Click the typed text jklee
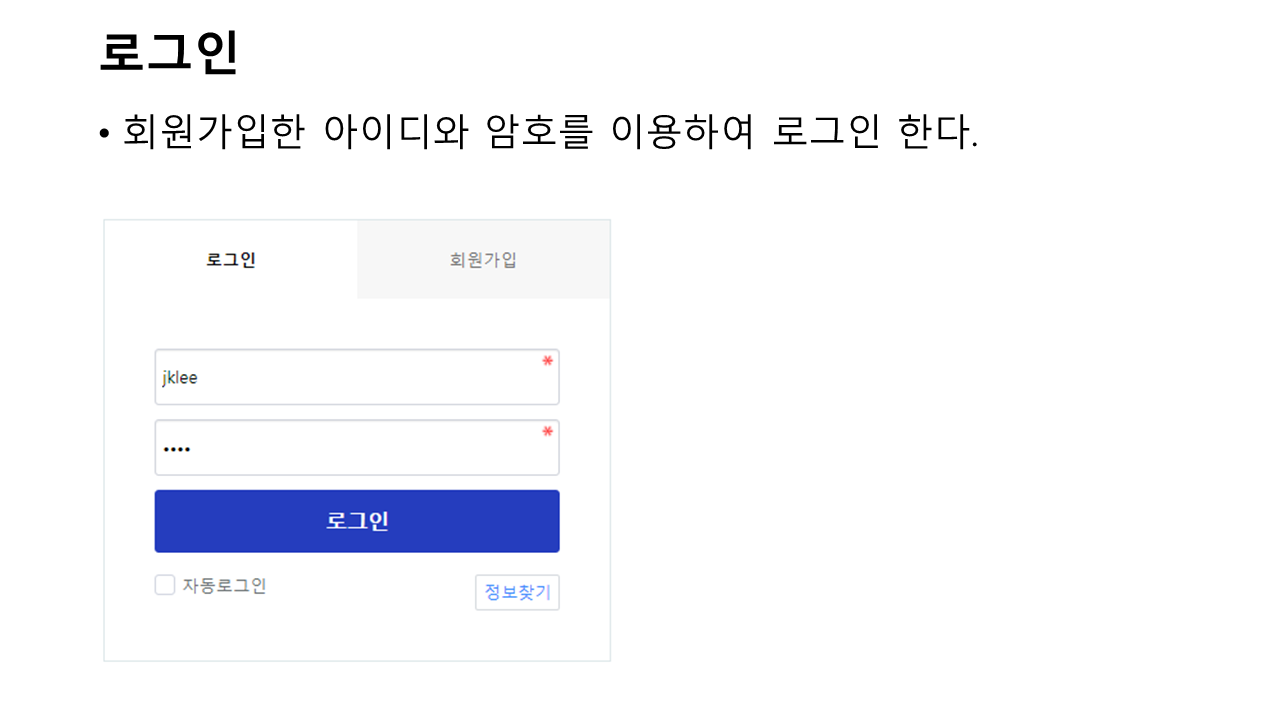The width and height of the screenshot is (1280, 720). (180, 378)
